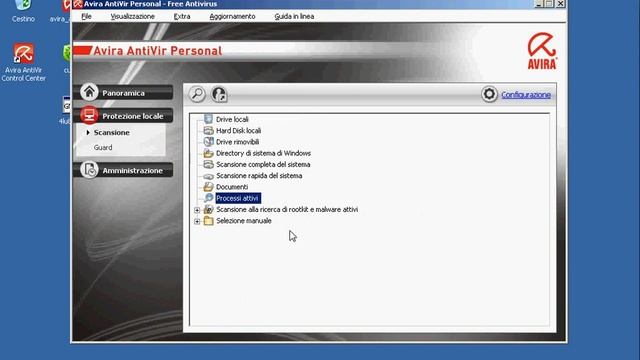Close the Avira AntiVir window
Viewport: 640px width, 360px height.
560,4
